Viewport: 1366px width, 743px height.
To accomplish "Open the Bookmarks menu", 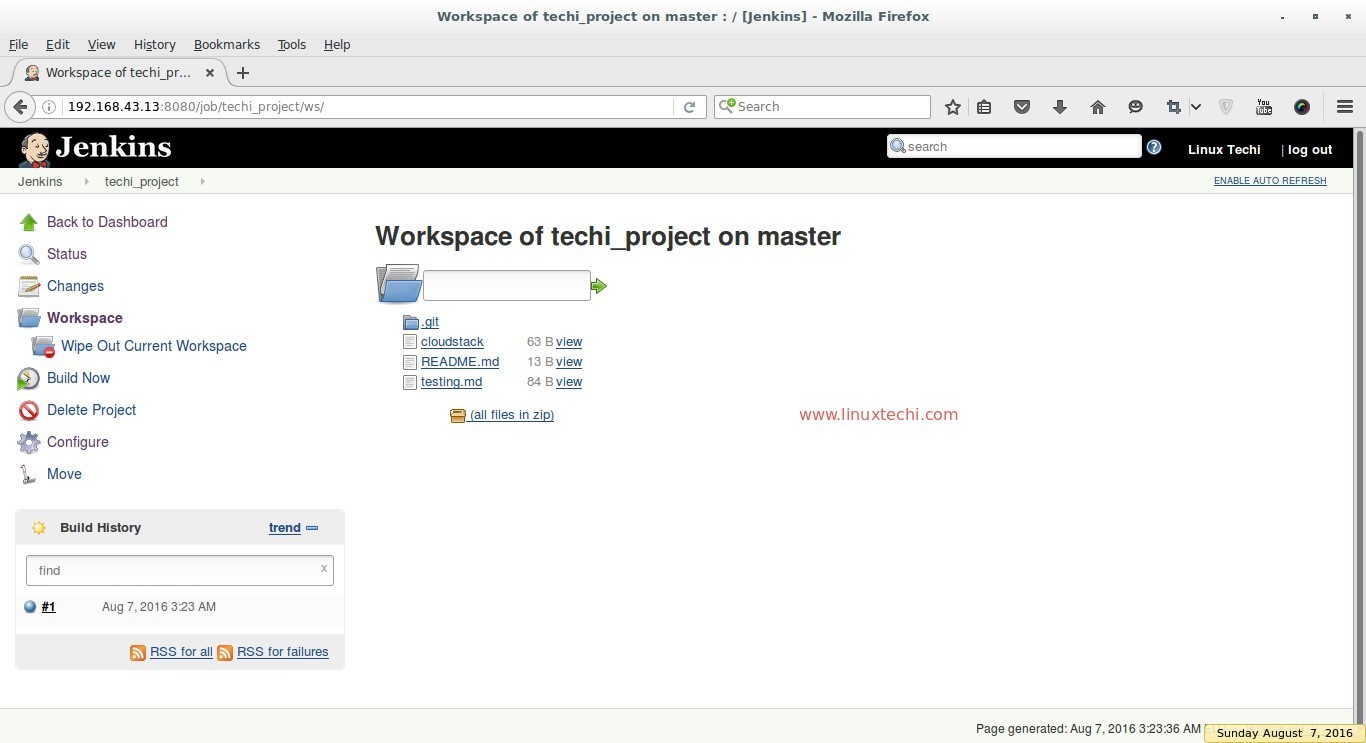I will [226, 44].
